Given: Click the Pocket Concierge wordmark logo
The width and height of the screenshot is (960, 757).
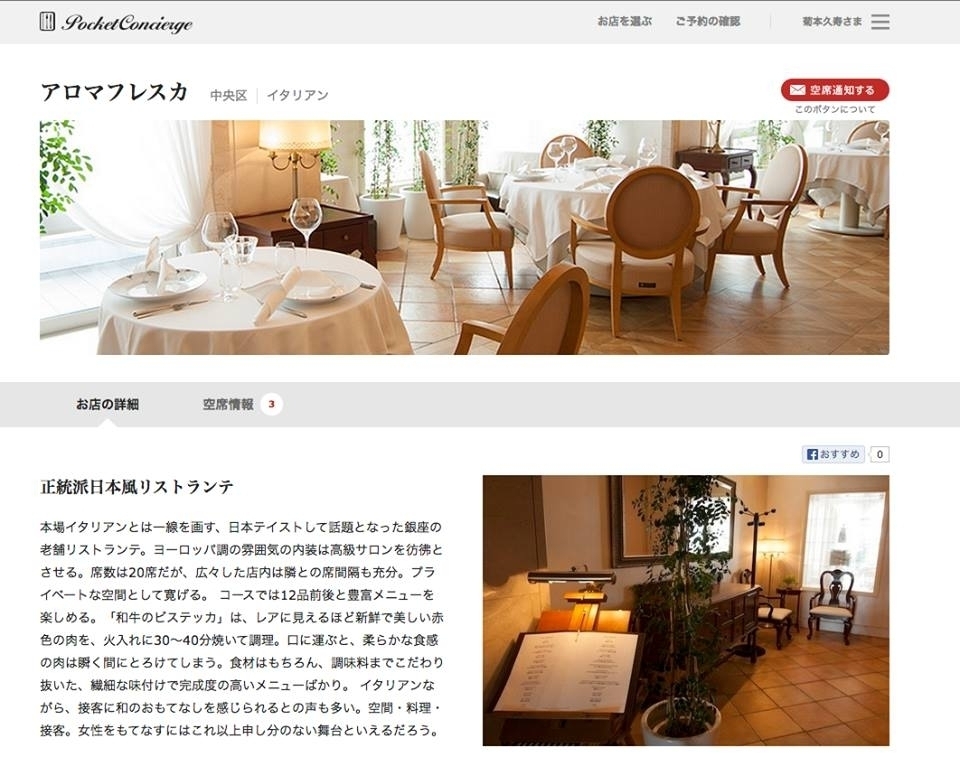Looking at the screenshot, I should (127, 23).
